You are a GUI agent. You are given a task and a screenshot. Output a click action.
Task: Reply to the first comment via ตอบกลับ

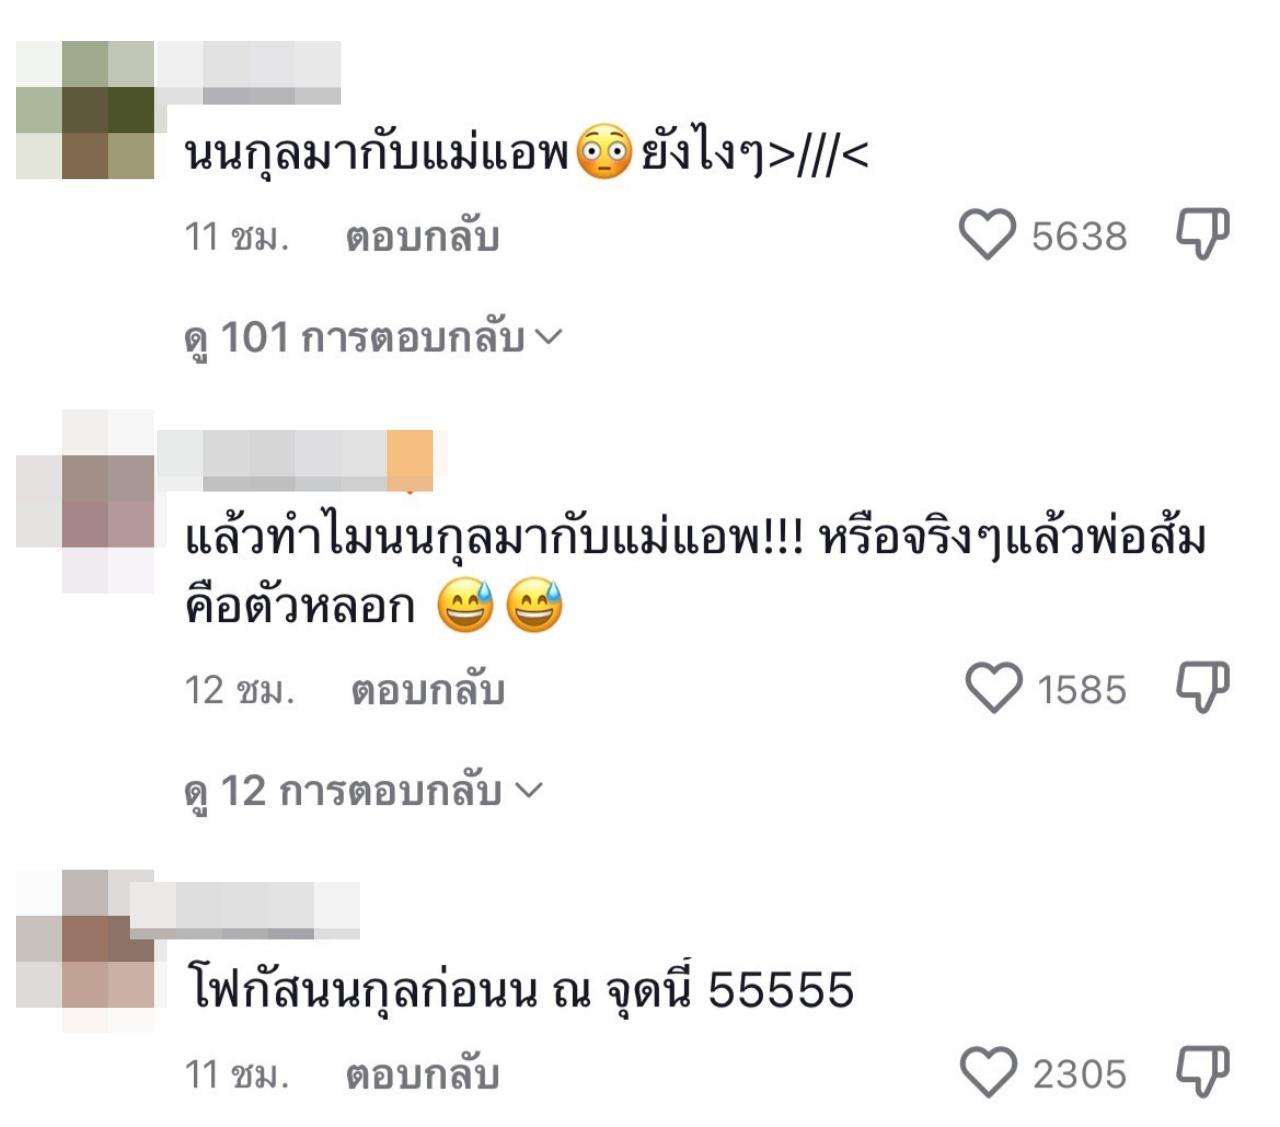[422, 237]
